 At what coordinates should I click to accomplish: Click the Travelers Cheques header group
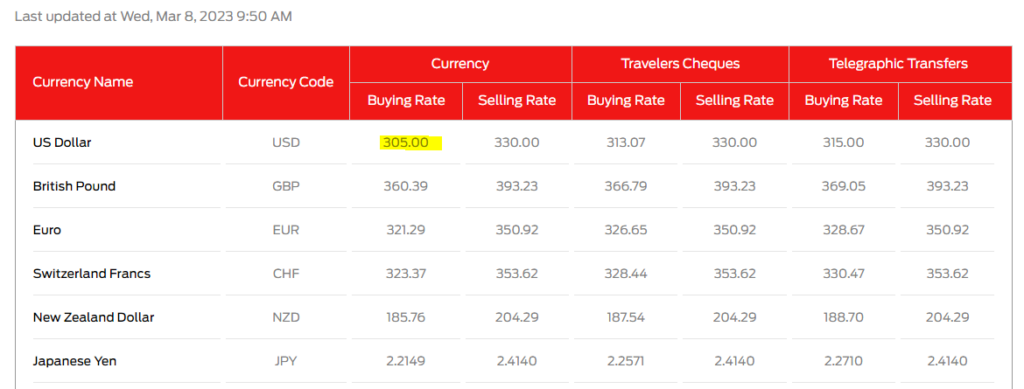click(x=680, y=64)
